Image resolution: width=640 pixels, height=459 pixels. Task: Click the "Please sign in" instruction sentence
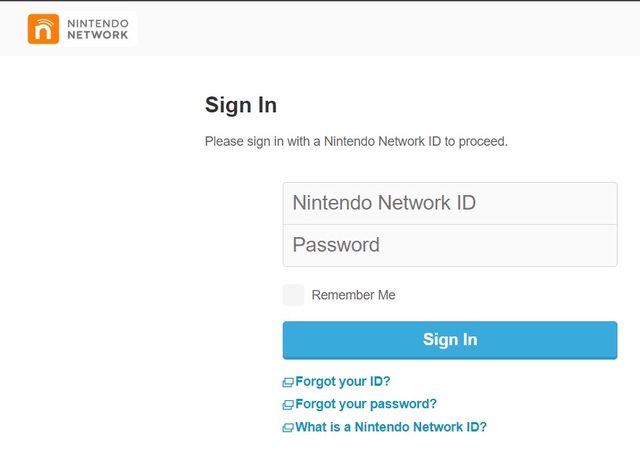point(356,142)
